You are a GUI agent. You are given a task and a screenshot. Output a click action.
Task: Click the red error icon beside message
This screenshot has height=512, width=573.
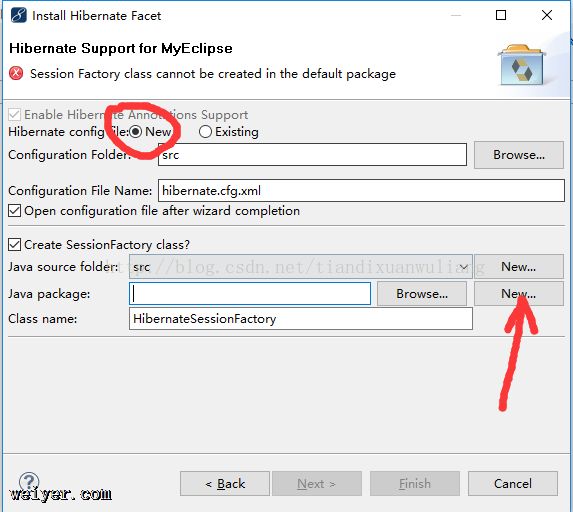[x=16, y=73]
